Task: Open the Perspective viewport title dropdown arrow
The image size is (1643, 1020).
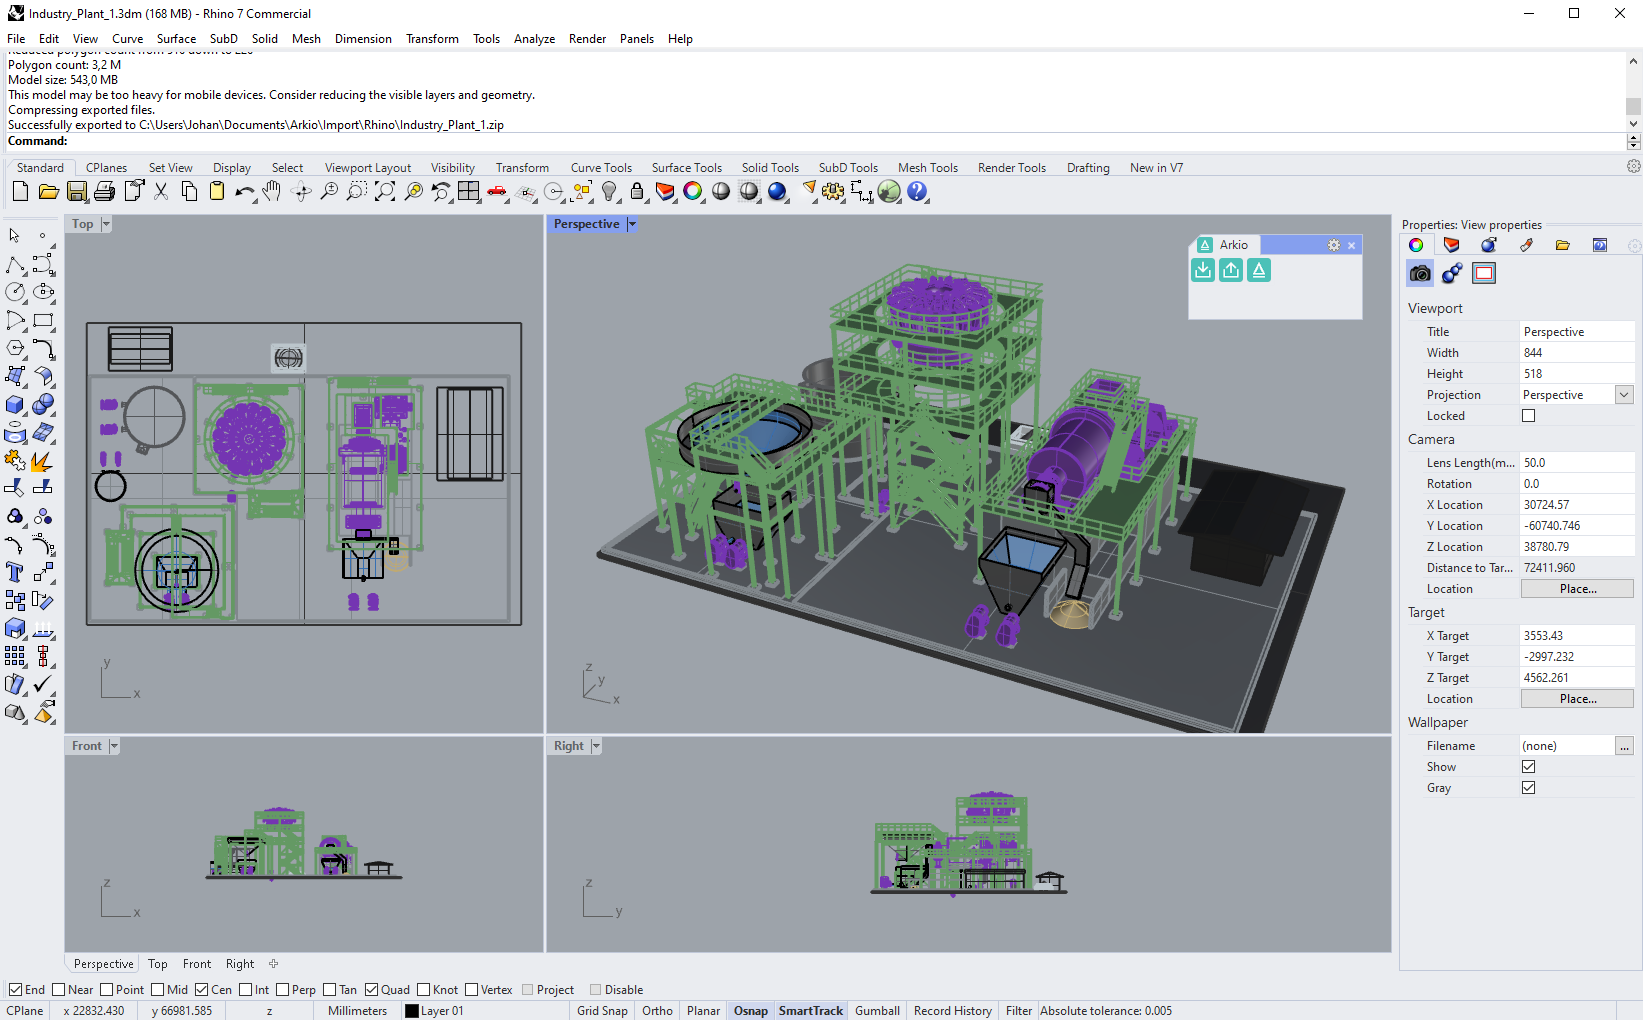Action: [631, 224]
